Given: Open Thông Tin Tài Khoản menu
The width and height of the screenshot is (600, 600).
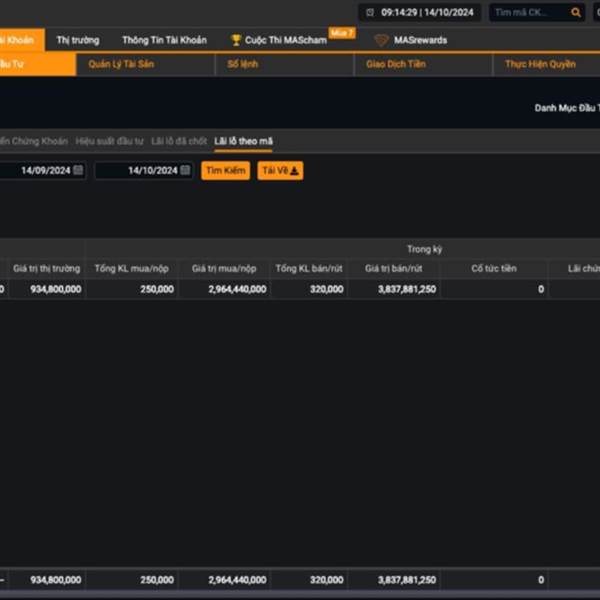Looking at the screenshot, I should (x=164, y=40).
